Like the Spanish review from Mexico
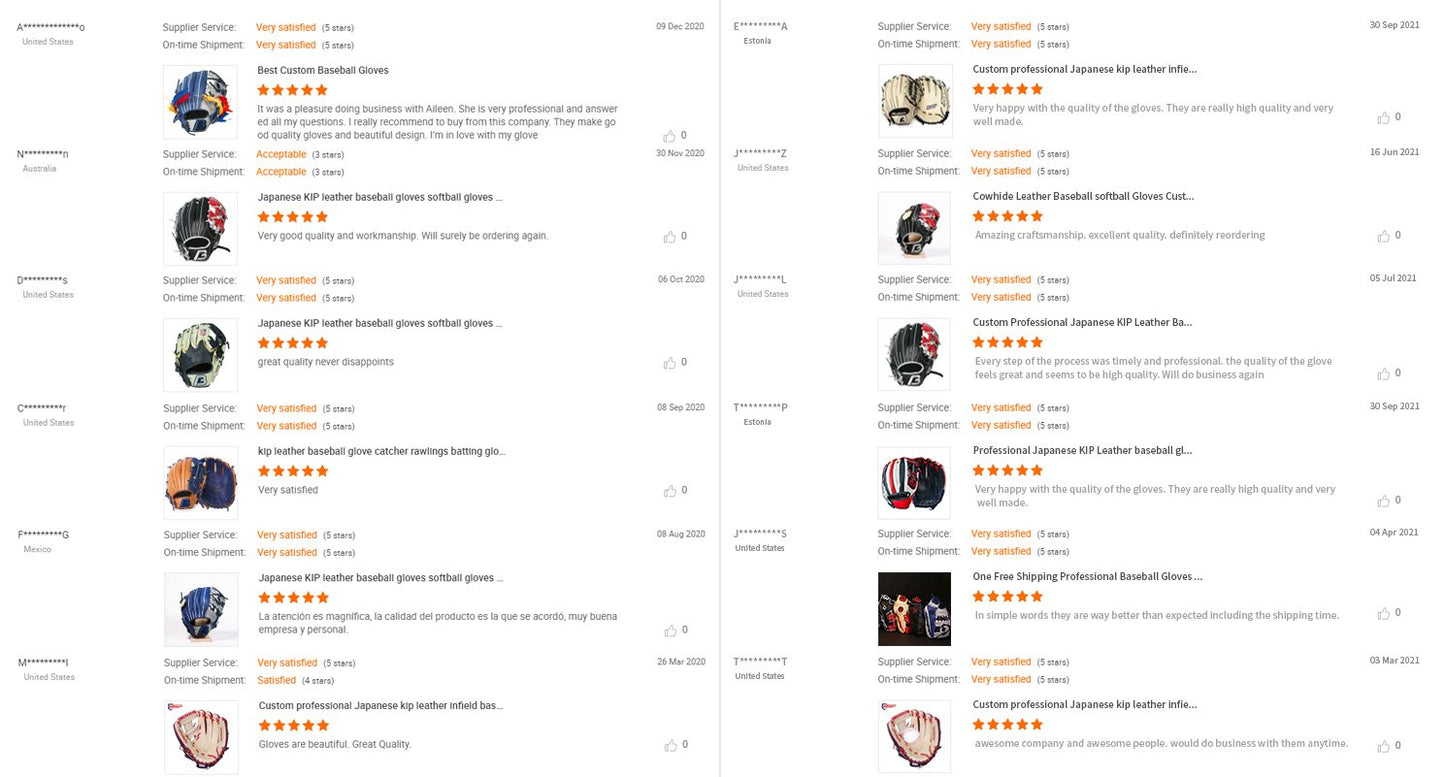This screenshot has width=1445, height=777. coord(669,631)
